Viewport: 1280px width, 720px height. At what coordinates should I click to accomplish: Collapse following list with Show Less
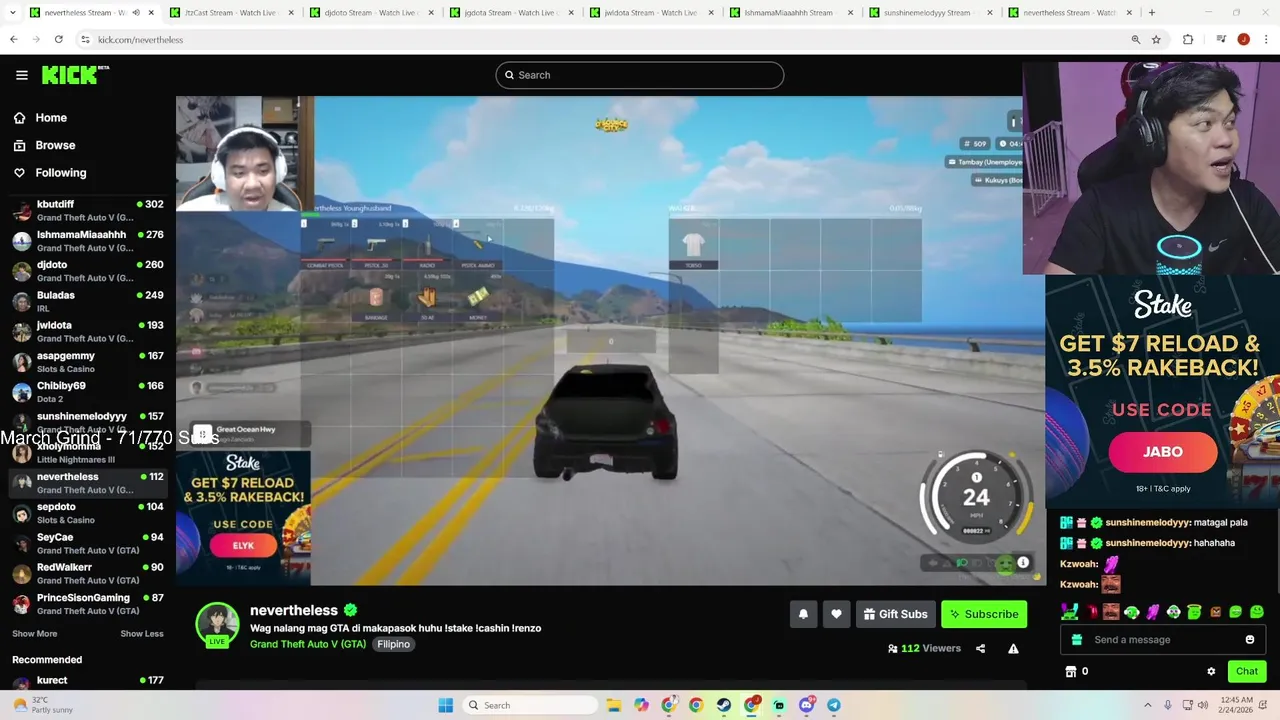point(142,634)
